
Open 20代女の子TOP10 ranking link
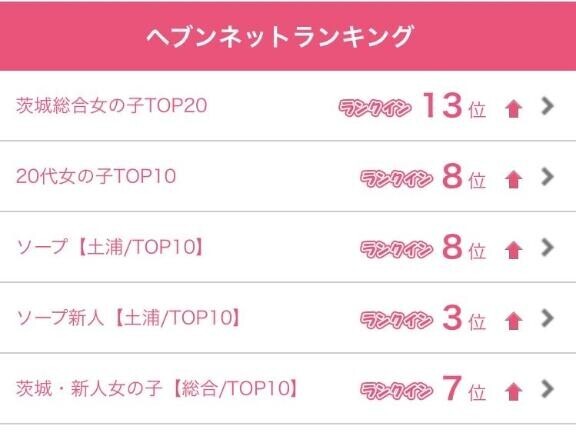pos(96,176)
